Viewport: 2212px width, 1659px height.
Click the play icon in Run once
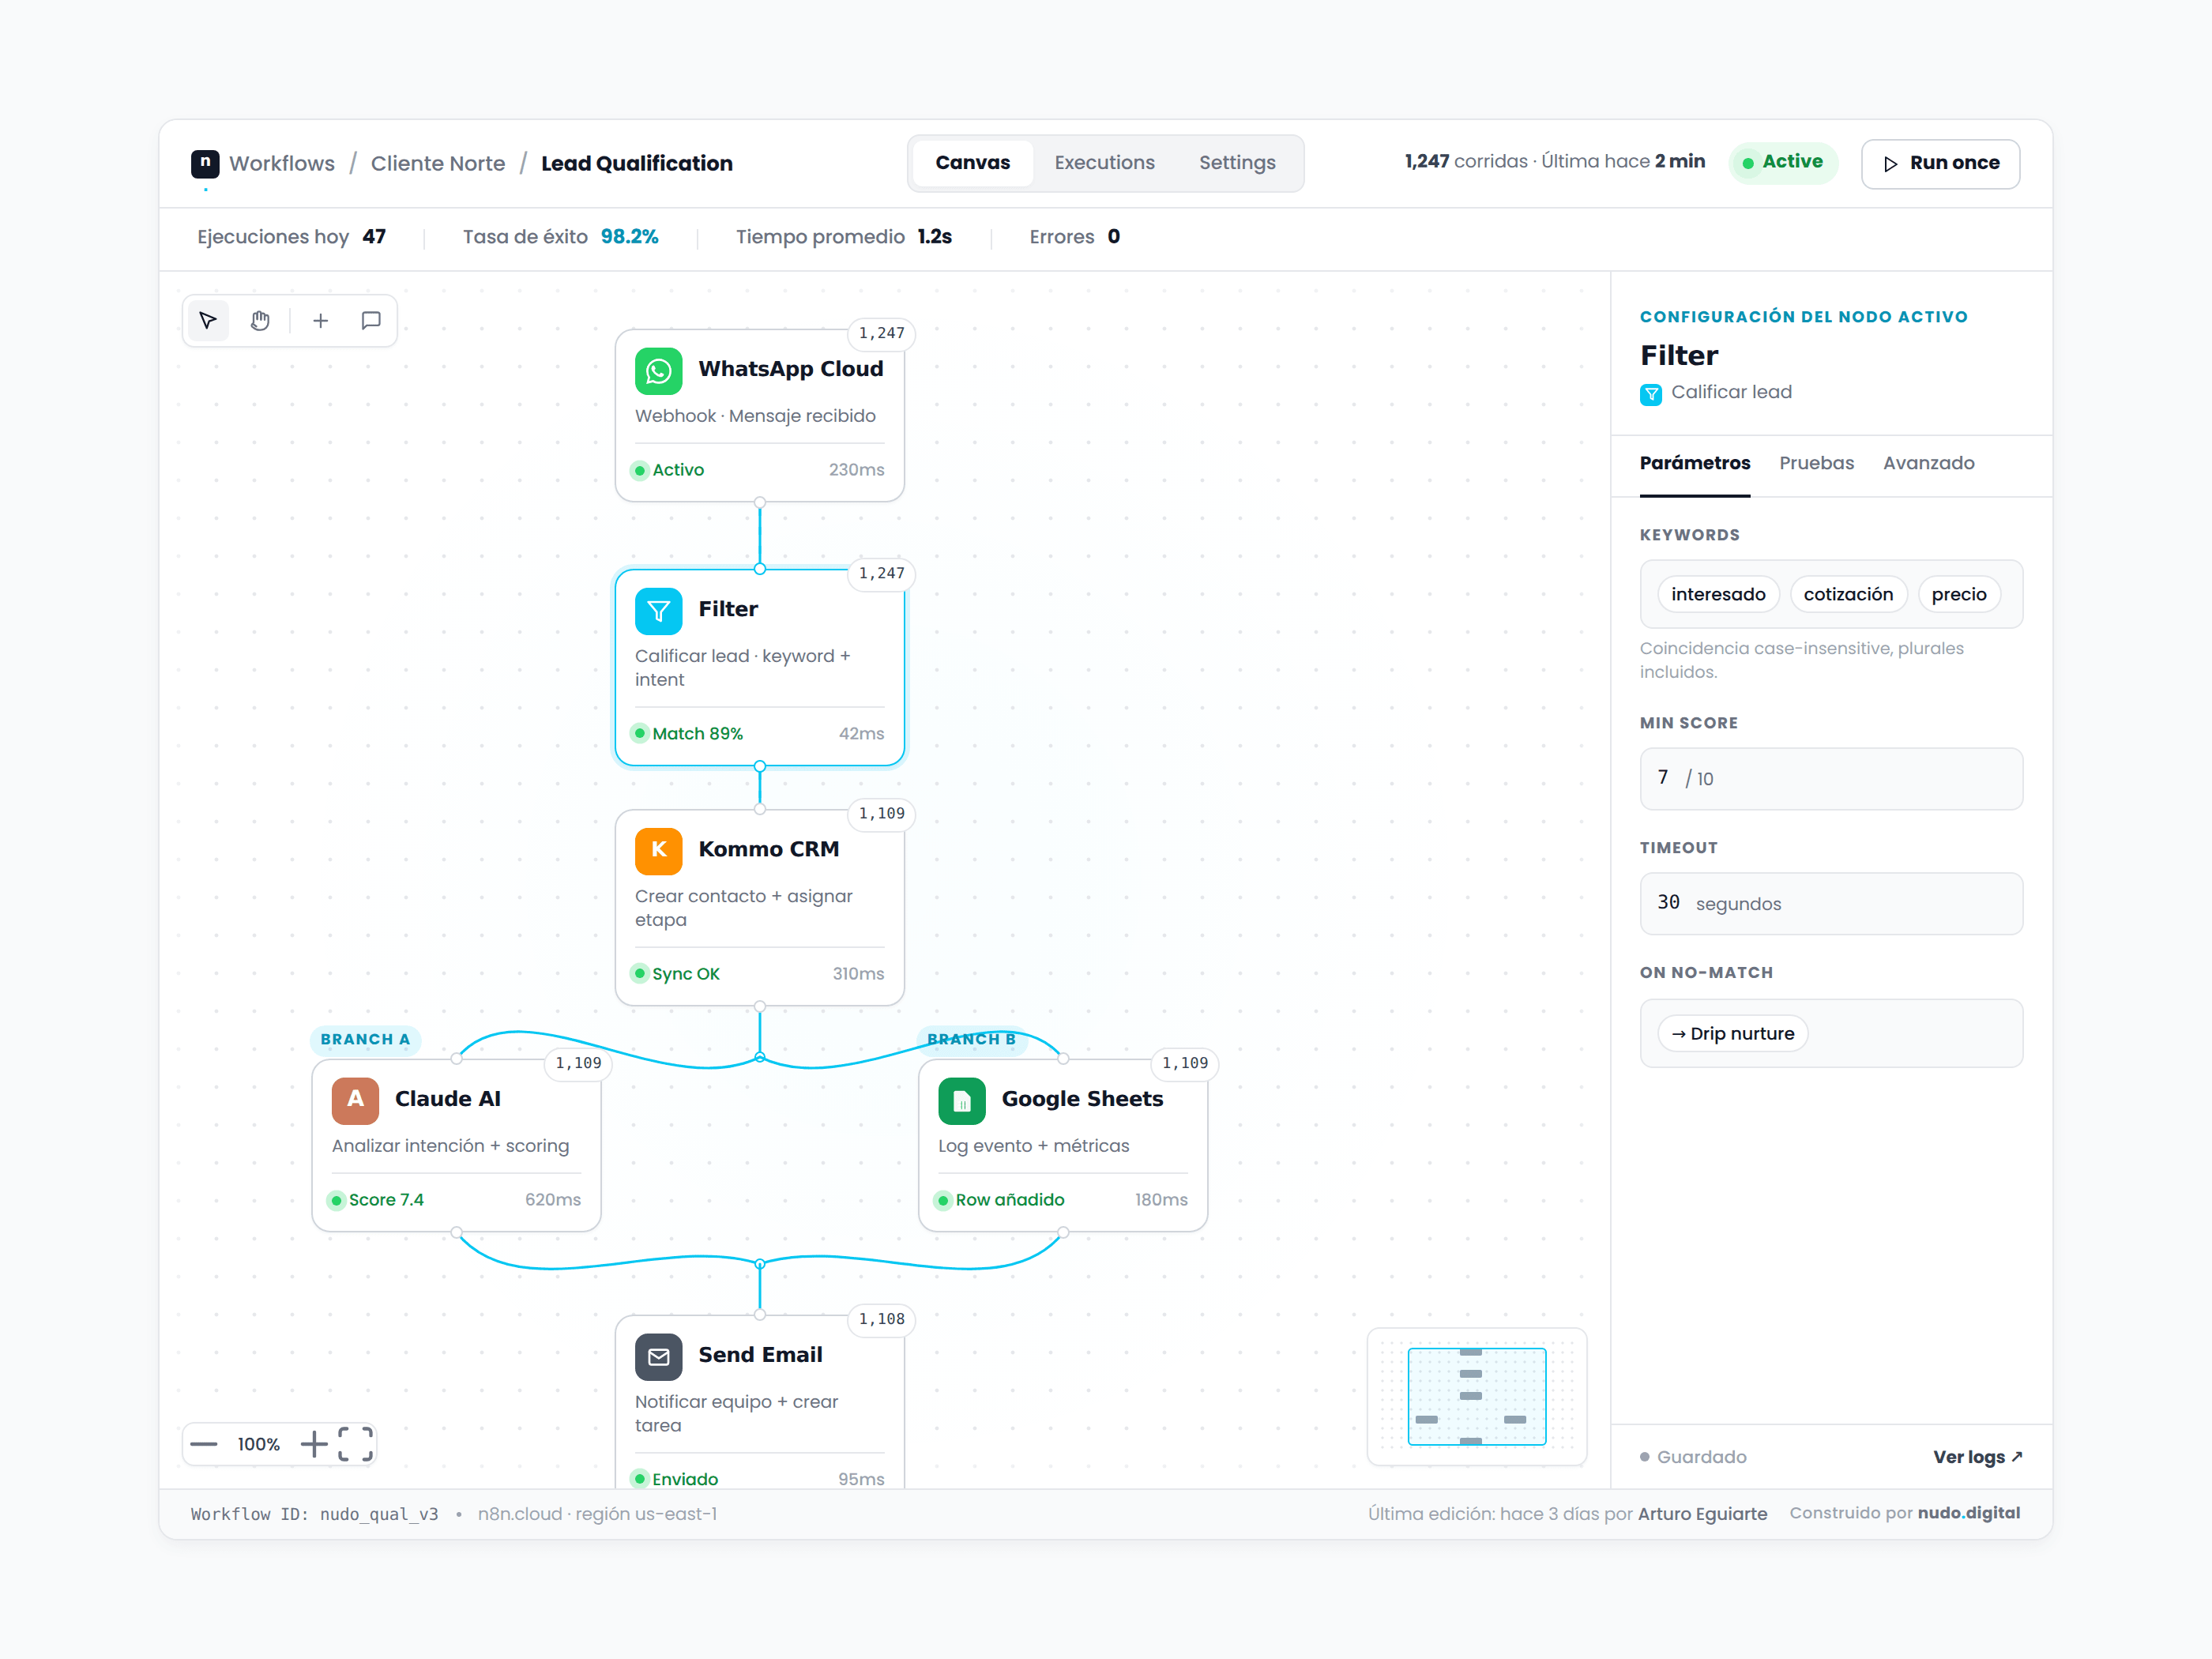pyautogui.click(x=1890, y=164)
